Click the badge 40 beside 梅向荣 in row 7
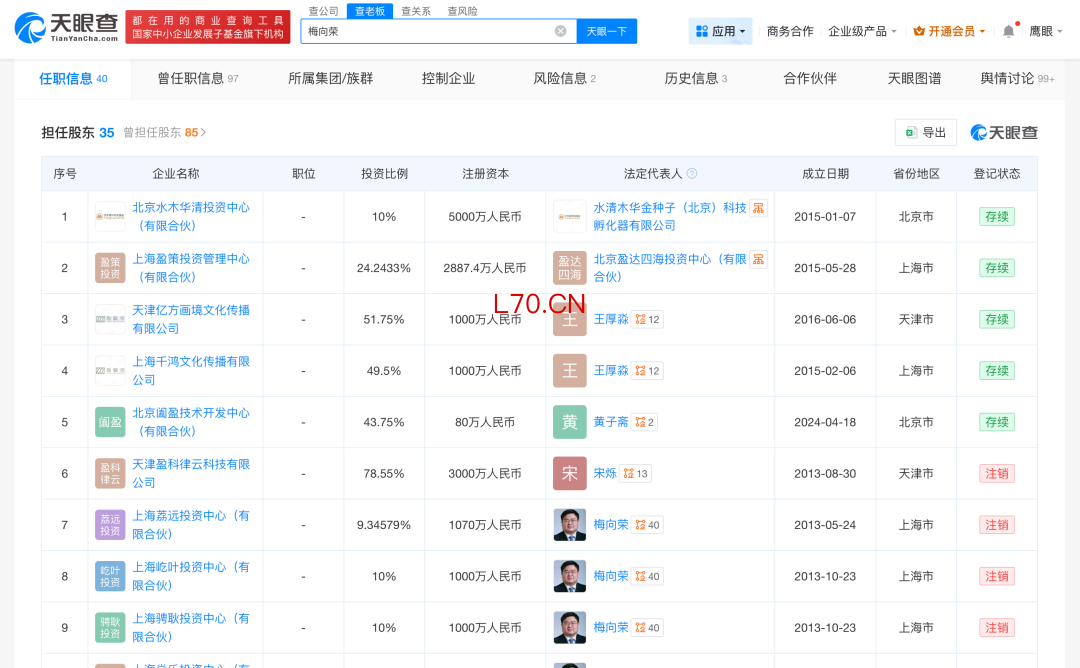Viewport: 1080px width, 668px height. point(647,525)
